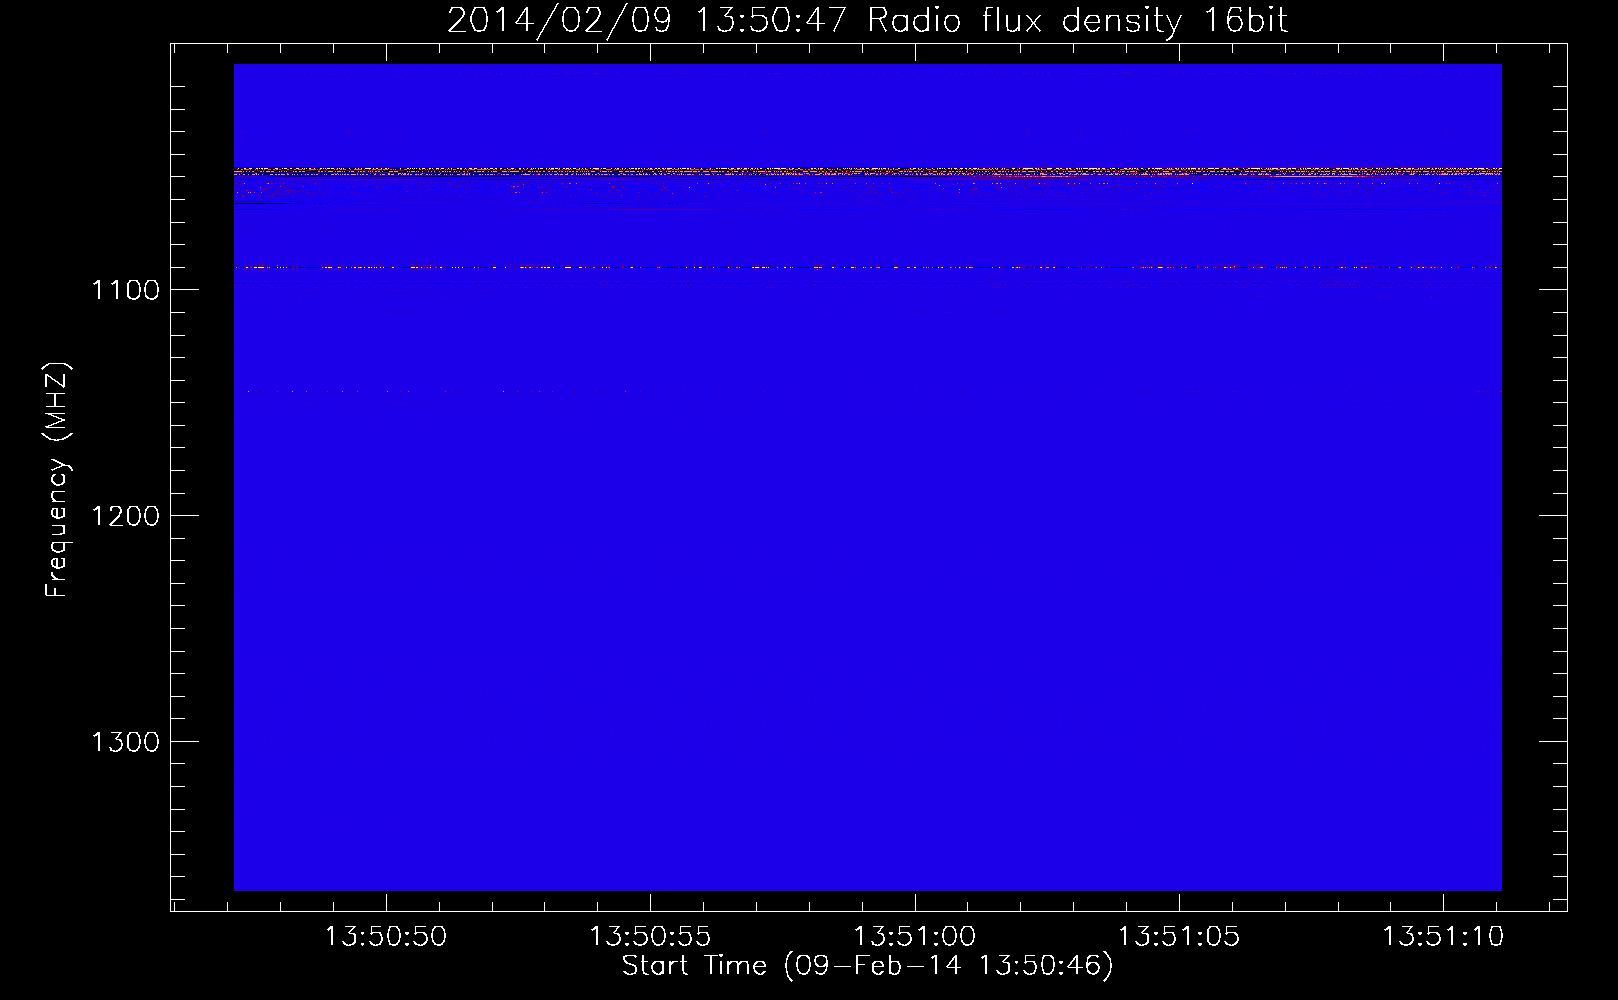Click the 1200 frequency tick label
Screen dimensions: 1618x1000
(x=125, y=516)
